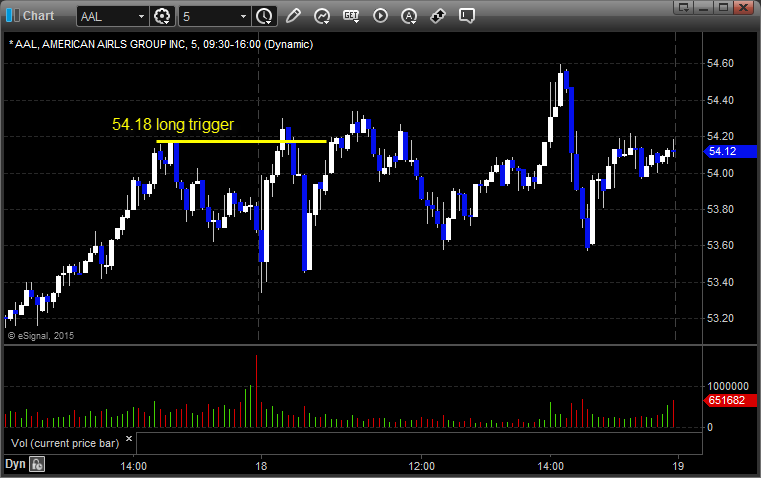Click the 54.40 price axis label
The image size is (761, 478).
coord(720,100)
